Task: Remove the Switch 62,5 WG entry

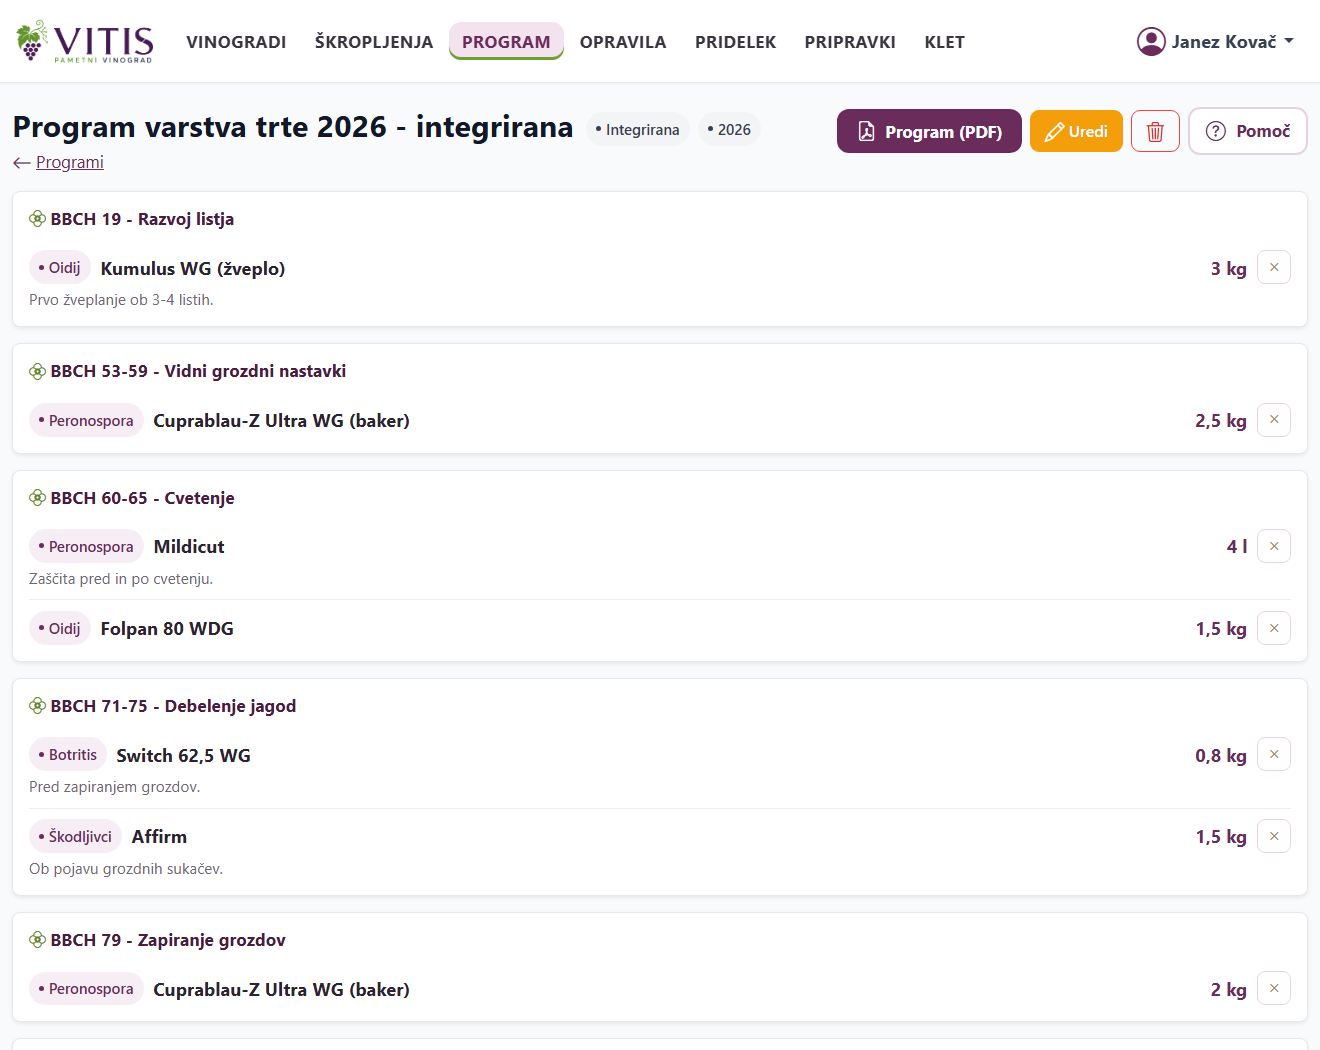Action: tap(1274, 754)
